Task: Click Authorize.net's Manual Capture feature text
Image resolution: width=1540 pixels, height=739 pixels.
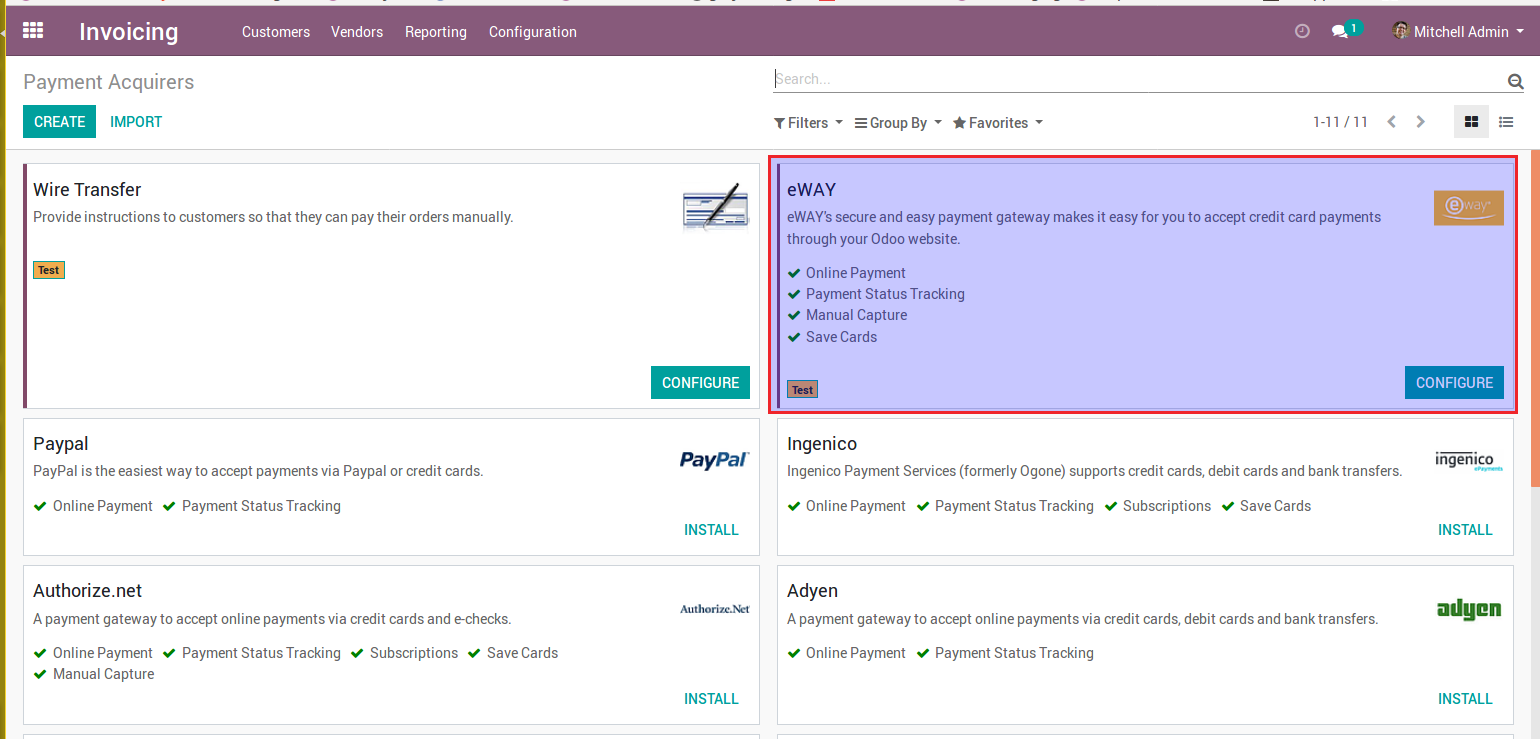Action: [104, 674]
